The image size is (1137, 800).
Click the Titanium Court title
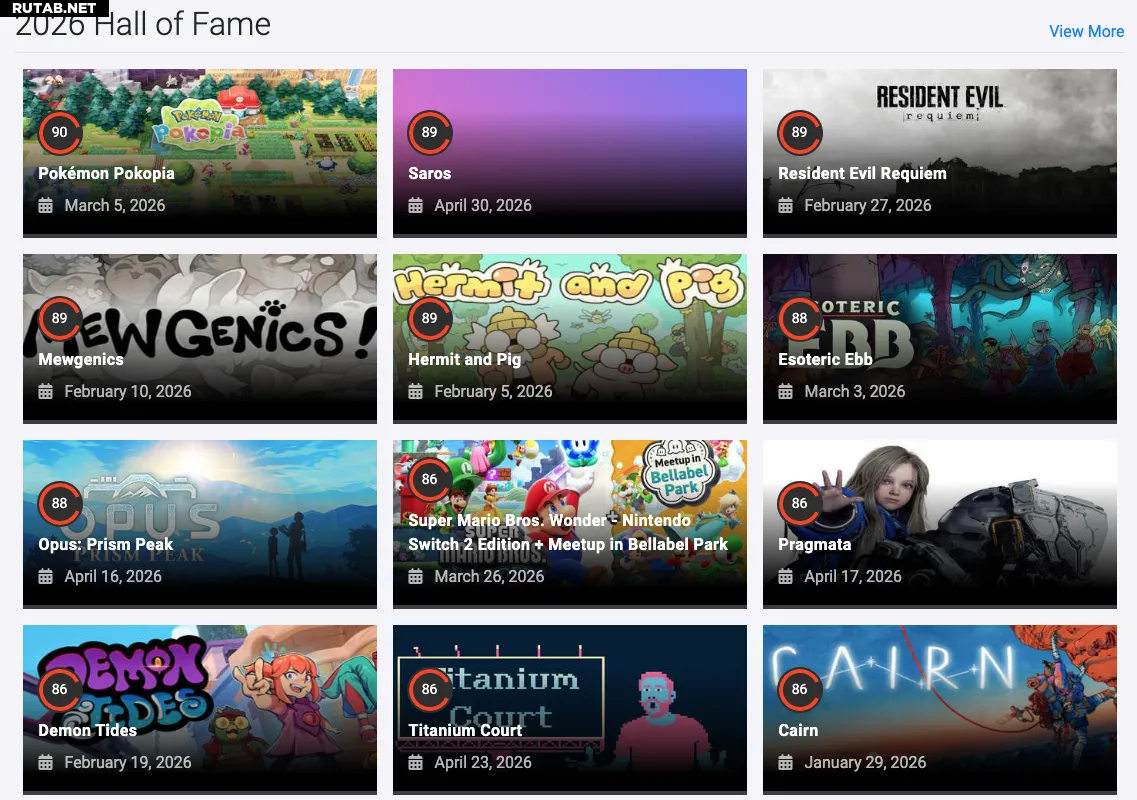point(465,730)
